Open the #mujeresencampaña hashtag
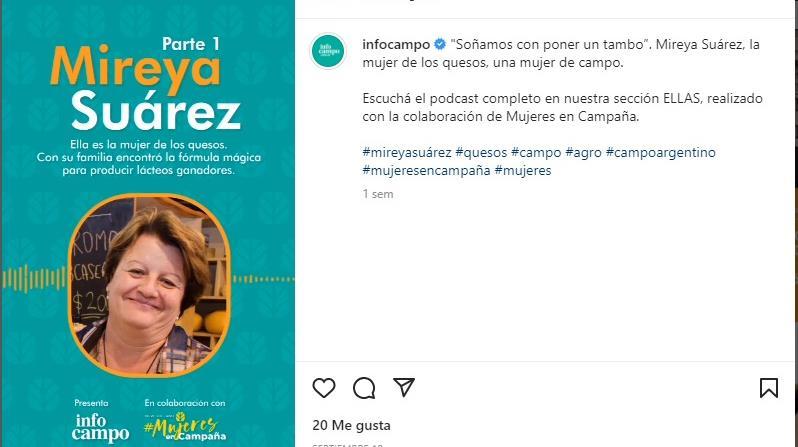 click(426, 170)
